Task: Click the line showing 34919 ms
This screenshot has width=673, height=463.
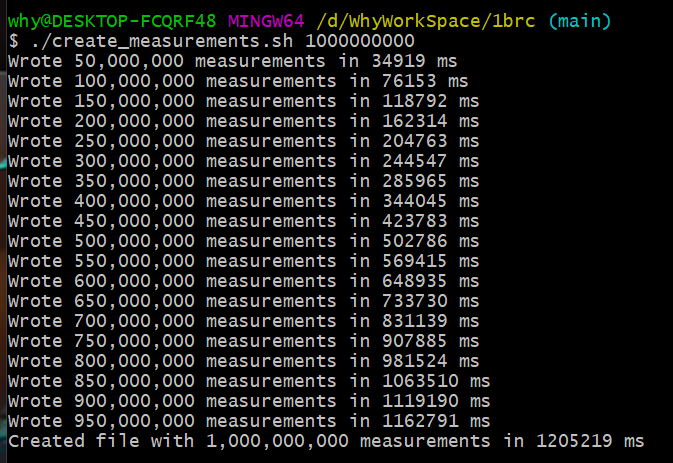Action: [233, 61]
